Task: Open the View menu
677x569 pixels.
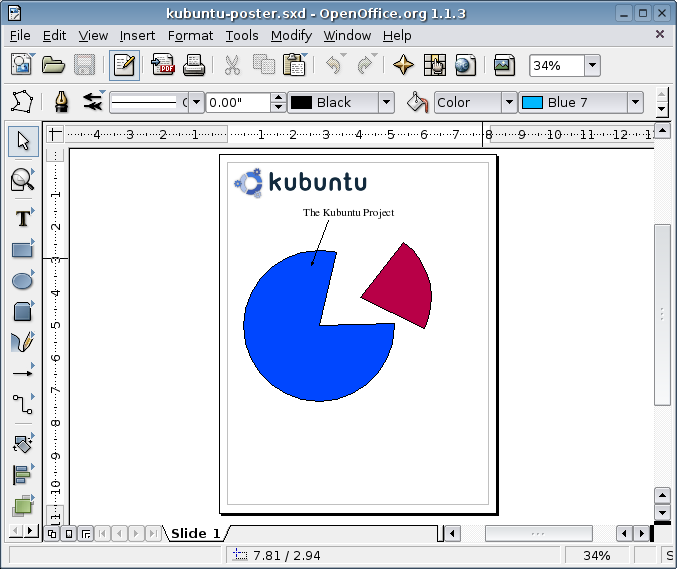Action: [x=93, y=35]
